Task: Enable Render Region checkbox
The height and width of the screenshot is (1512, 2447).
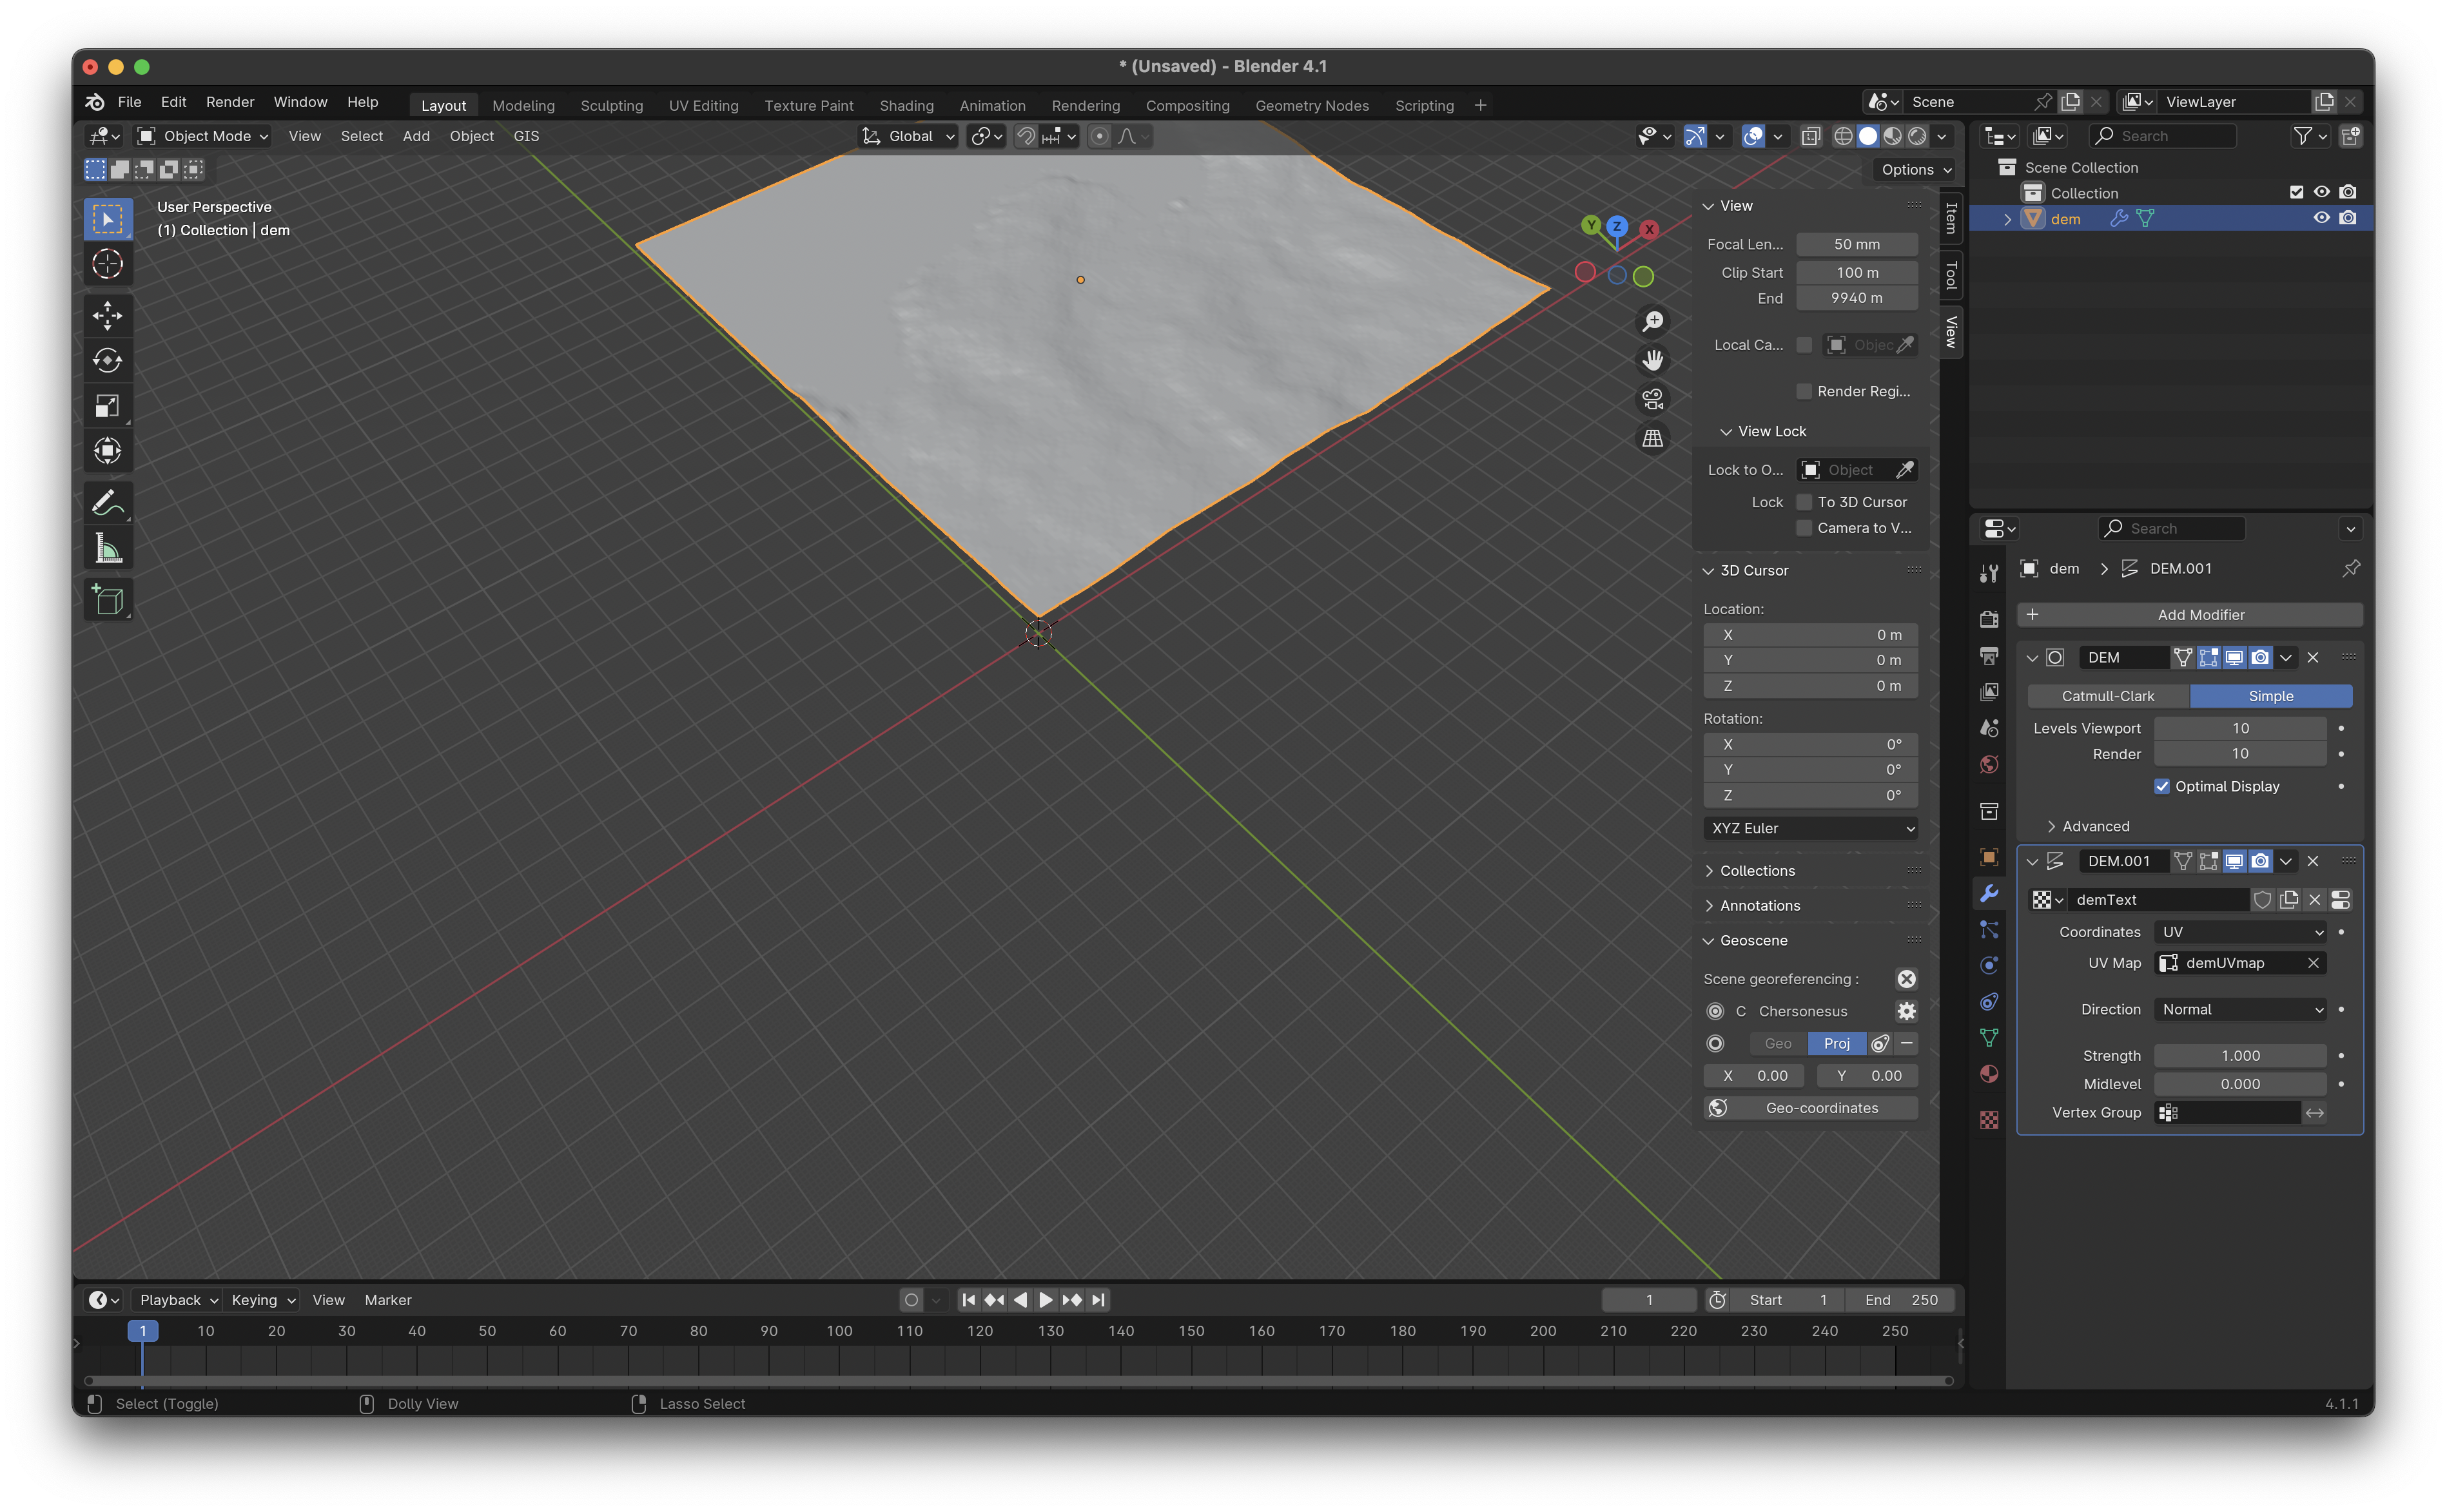Action: pyautogui.click(x=1804, y=391)
